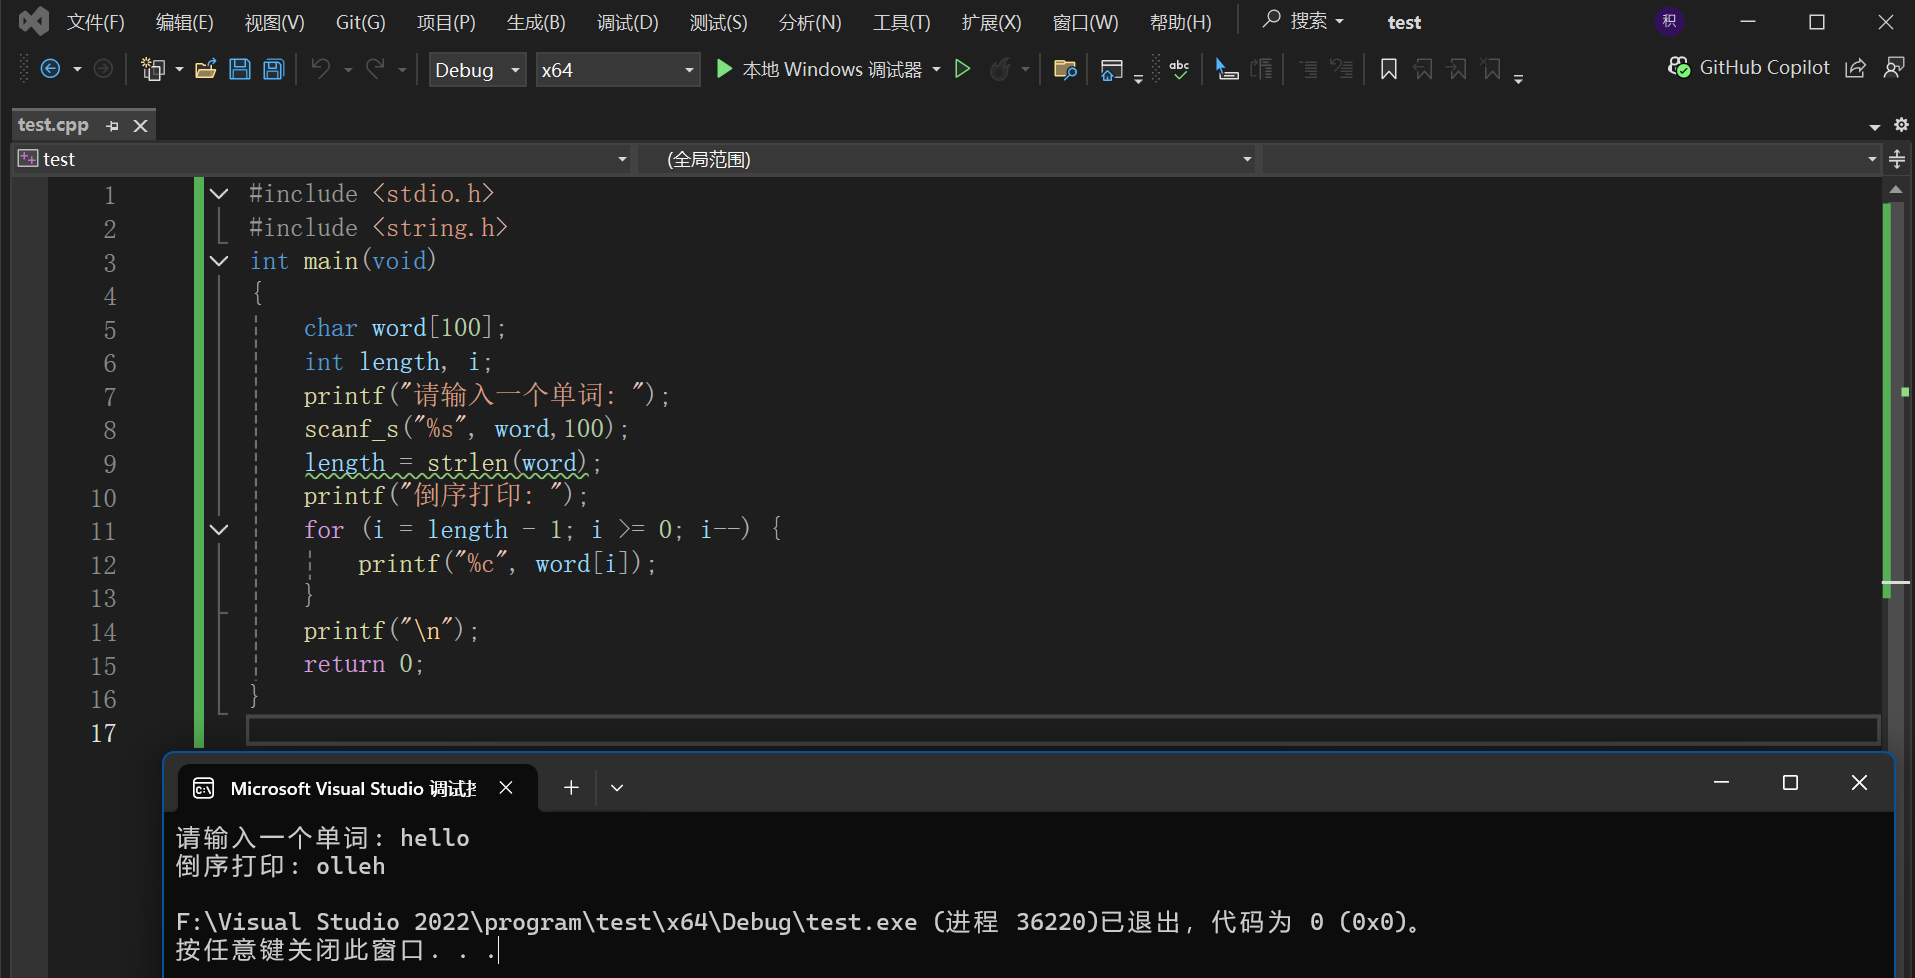Screen dimensions: 1915x978
Task: Click the 本地 Windows 调试器 button
Action: 821,69
